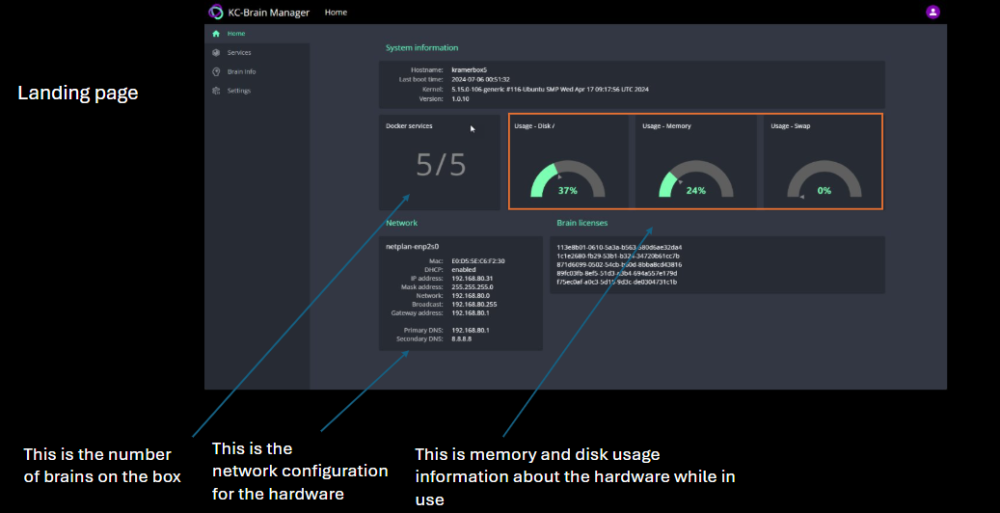Click the Docker services 5/5 count
The image size is (1000, 513).
coord(441,165)
